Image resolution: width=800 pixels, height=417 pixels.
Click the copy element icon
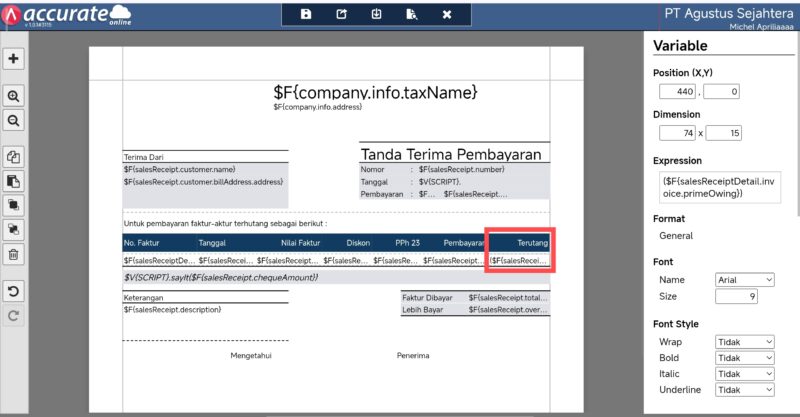tap(14, 157)
